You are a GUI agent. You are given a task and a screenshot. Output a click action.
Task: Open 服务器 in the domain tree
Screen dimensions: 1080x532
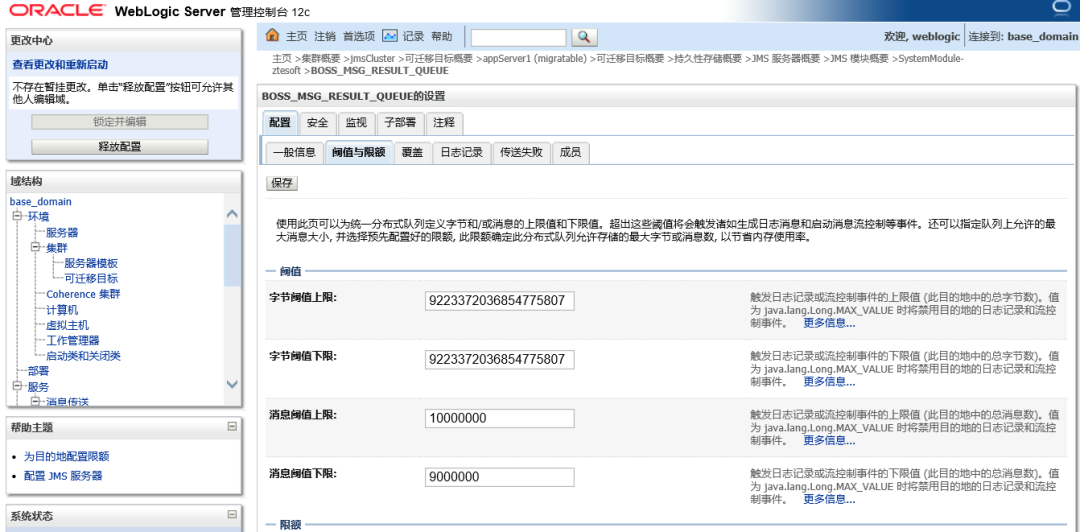coord(62,232)
